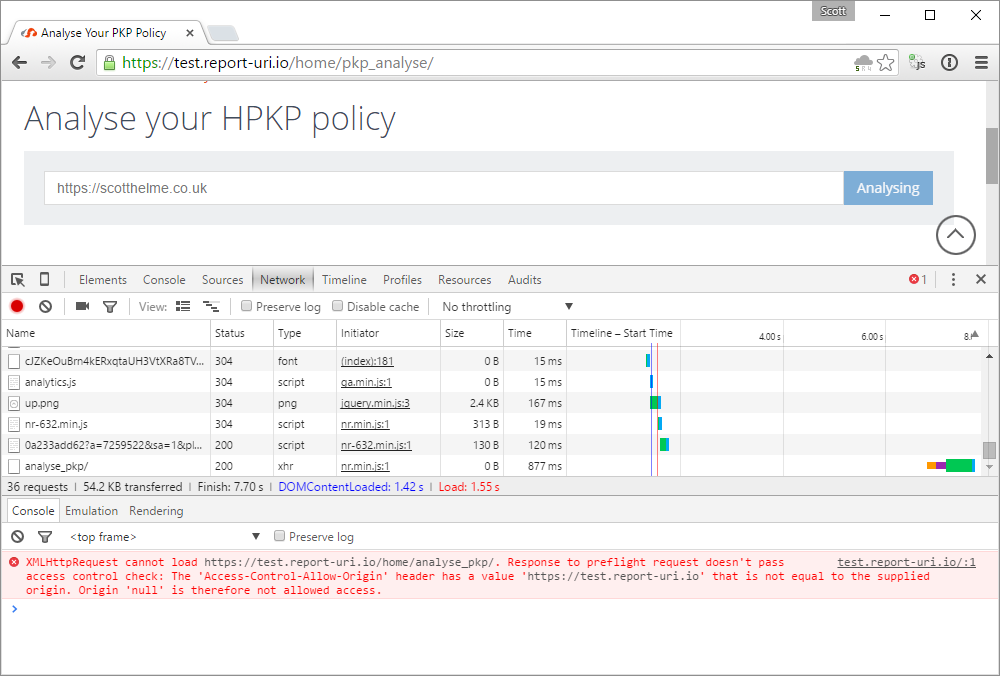This screenshot has width=1000, height=676.
Task: Follow the test.report-uri.io/:1 error link
Action: click(905, 561)
